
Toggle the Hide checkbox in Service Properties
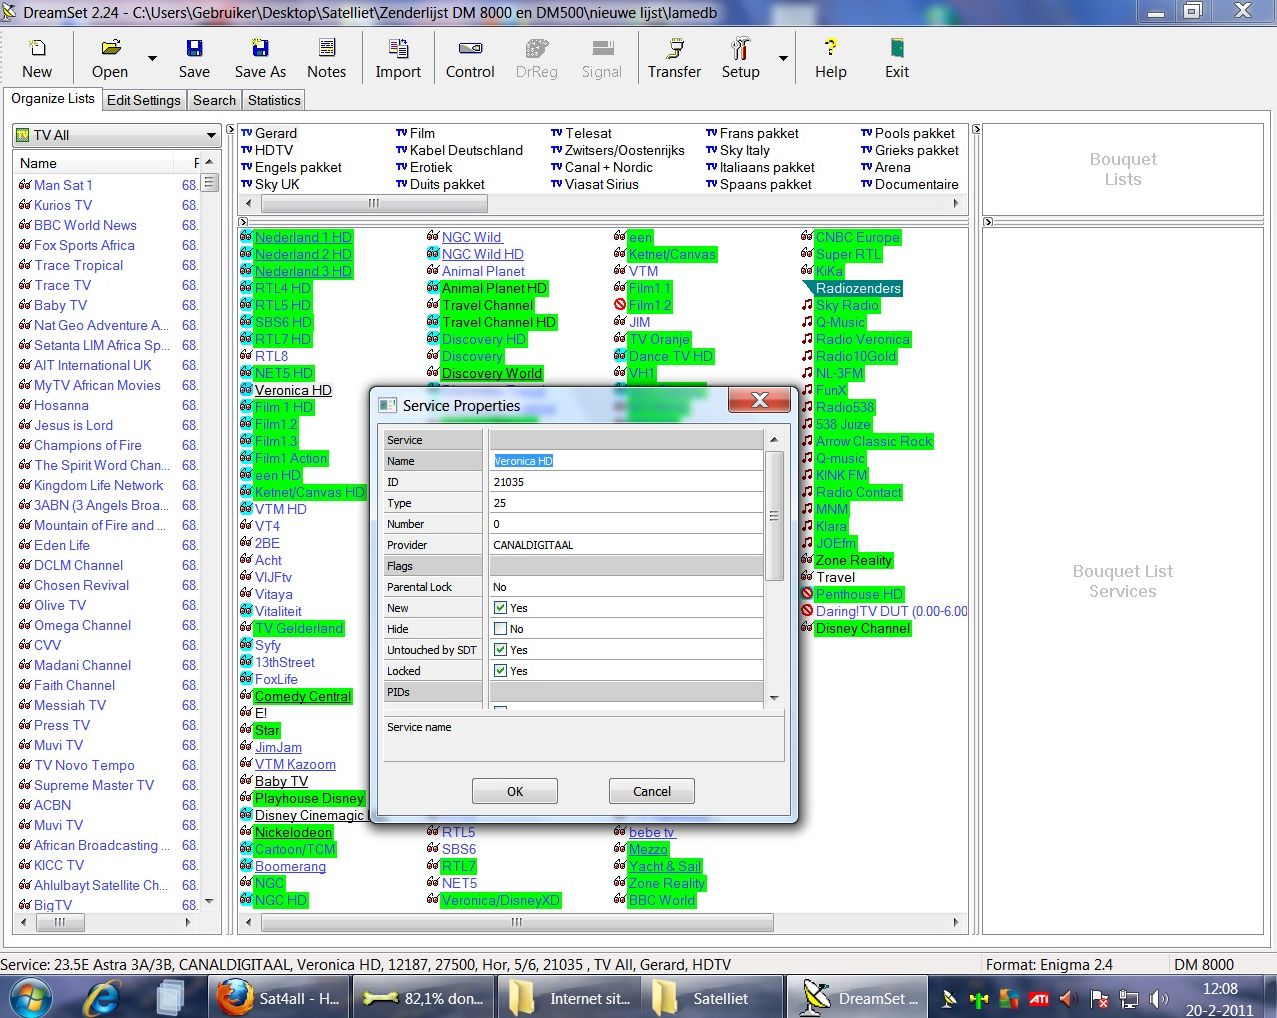click(501, 629)
